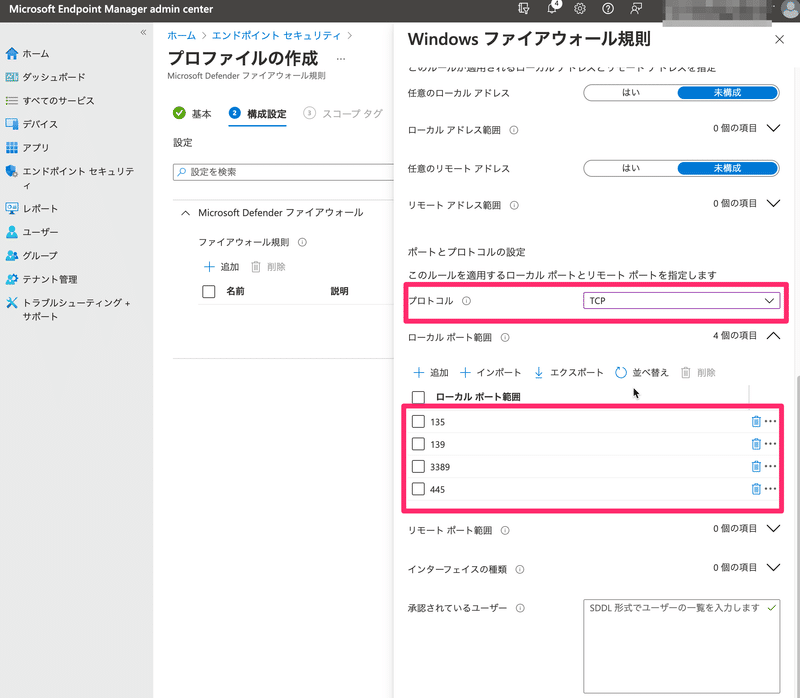The image size is (800, 698).
Task: Open the notifications bell in the header
Action: 553,8
